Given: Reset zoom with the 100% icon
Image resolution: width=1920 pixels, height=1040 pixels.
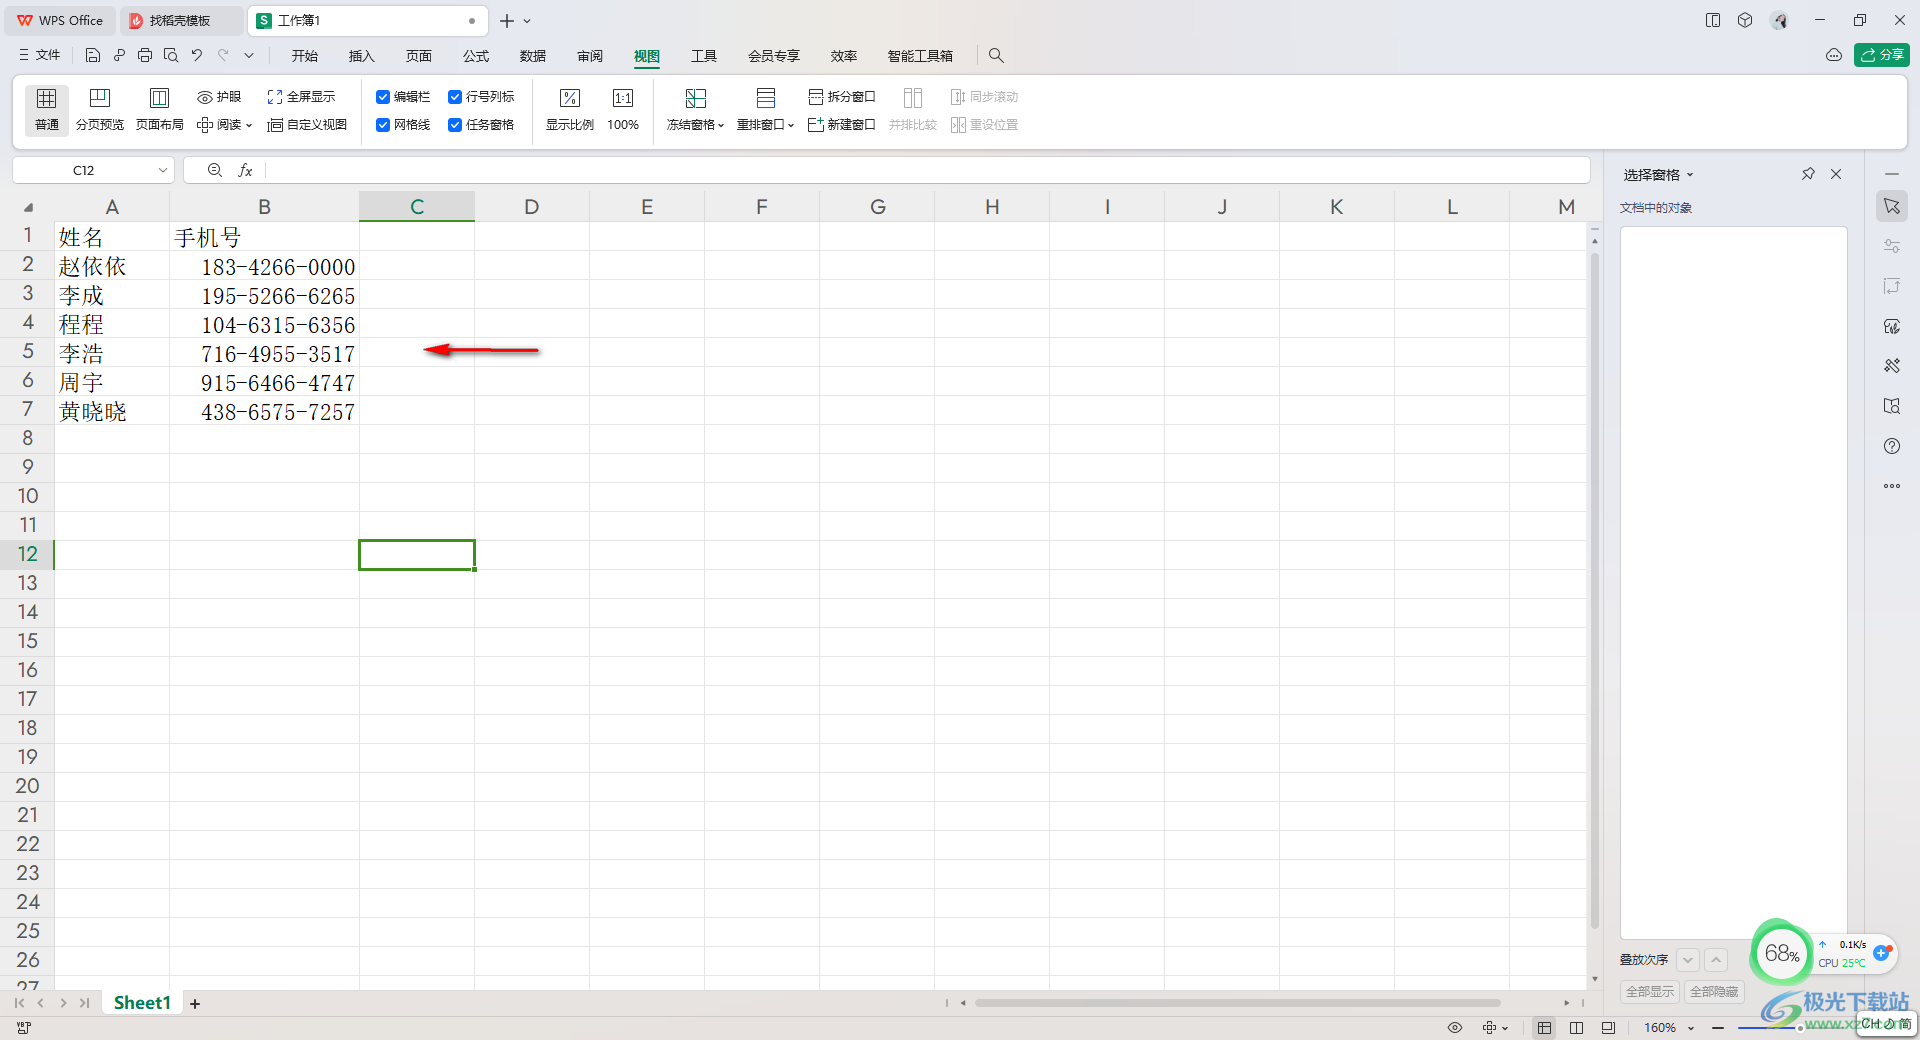Looking at the screenshot, I should [x=623, y=109].
